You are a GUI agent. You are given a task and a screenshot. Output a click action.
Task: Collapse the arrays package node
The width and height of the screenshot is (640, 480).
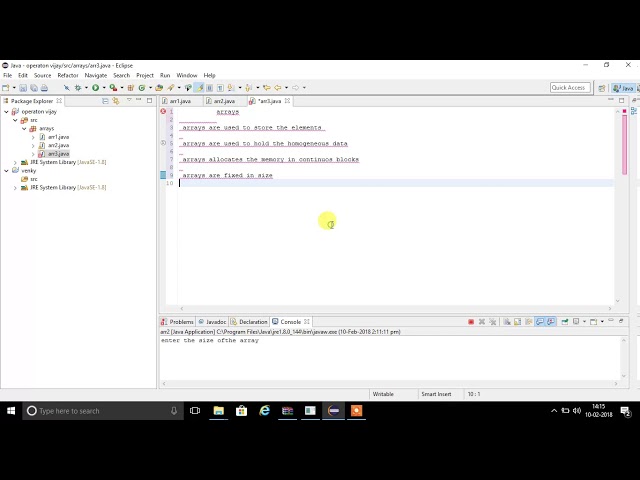pos(24,129)
